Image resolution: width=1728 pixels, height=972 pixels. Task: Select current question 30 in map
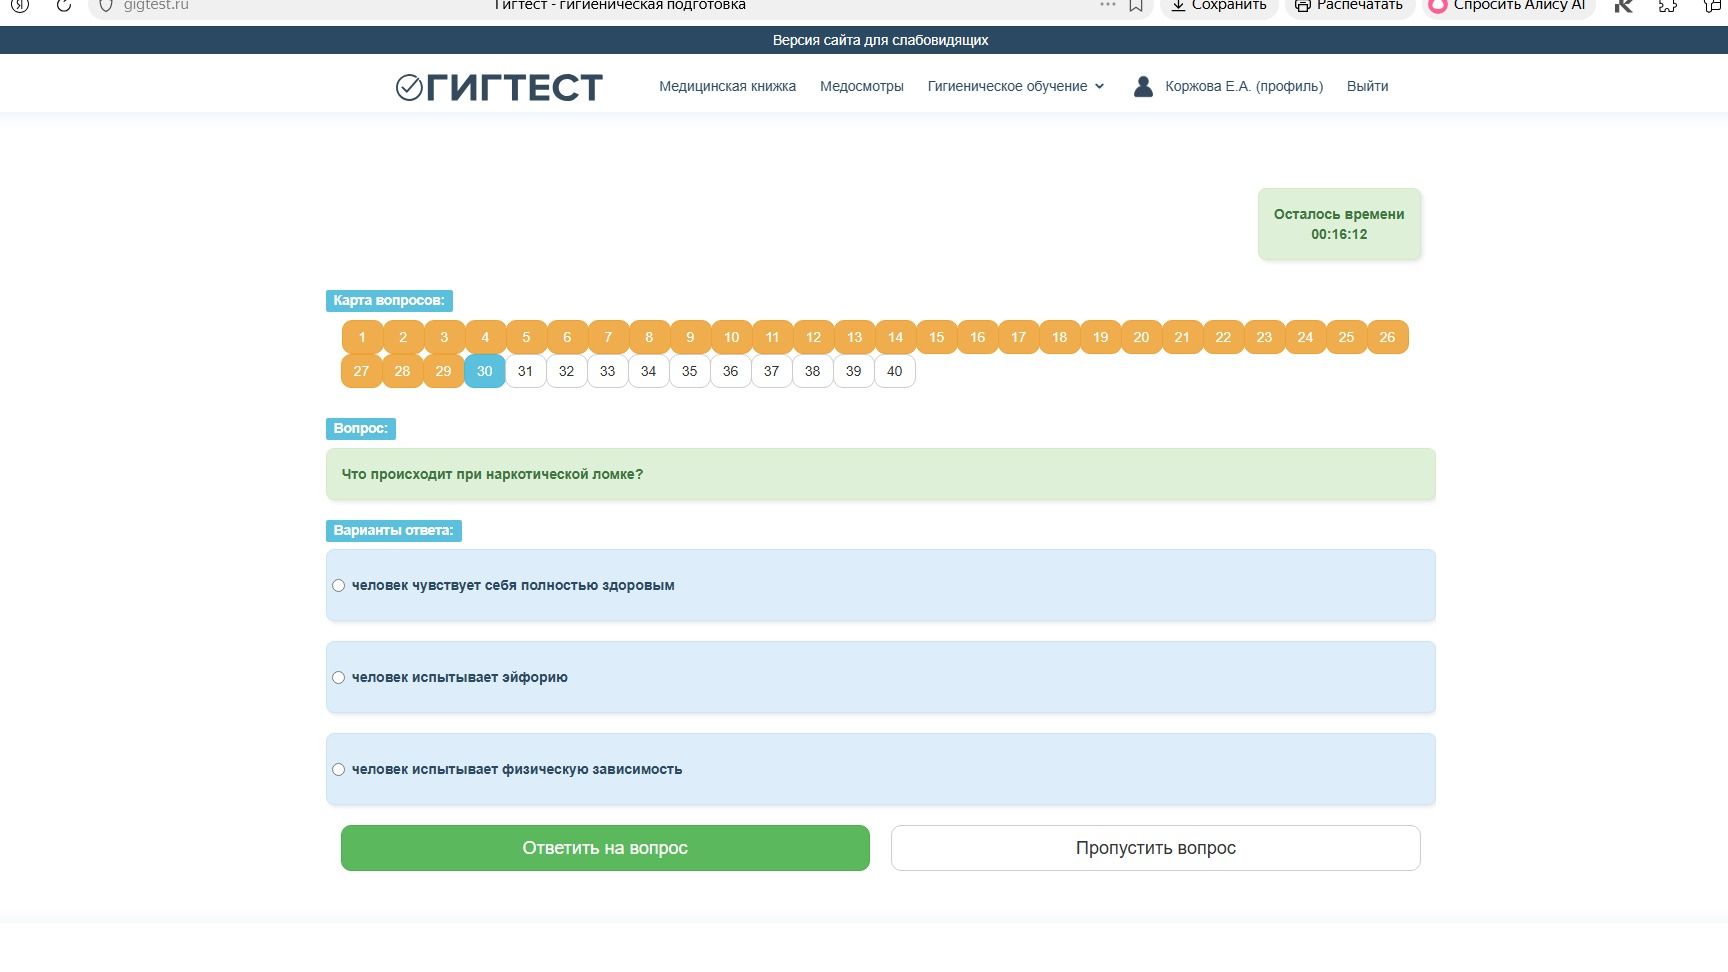(484, 371)
